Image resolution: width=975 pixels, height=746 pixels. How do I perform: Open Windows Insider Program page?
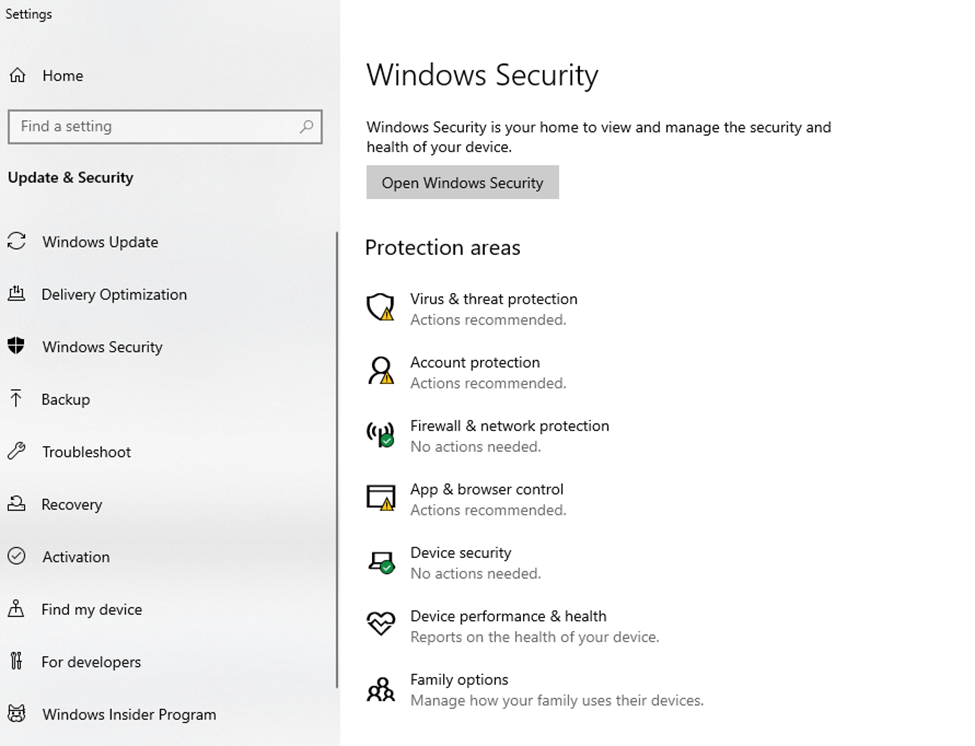(x=129, y=715)
